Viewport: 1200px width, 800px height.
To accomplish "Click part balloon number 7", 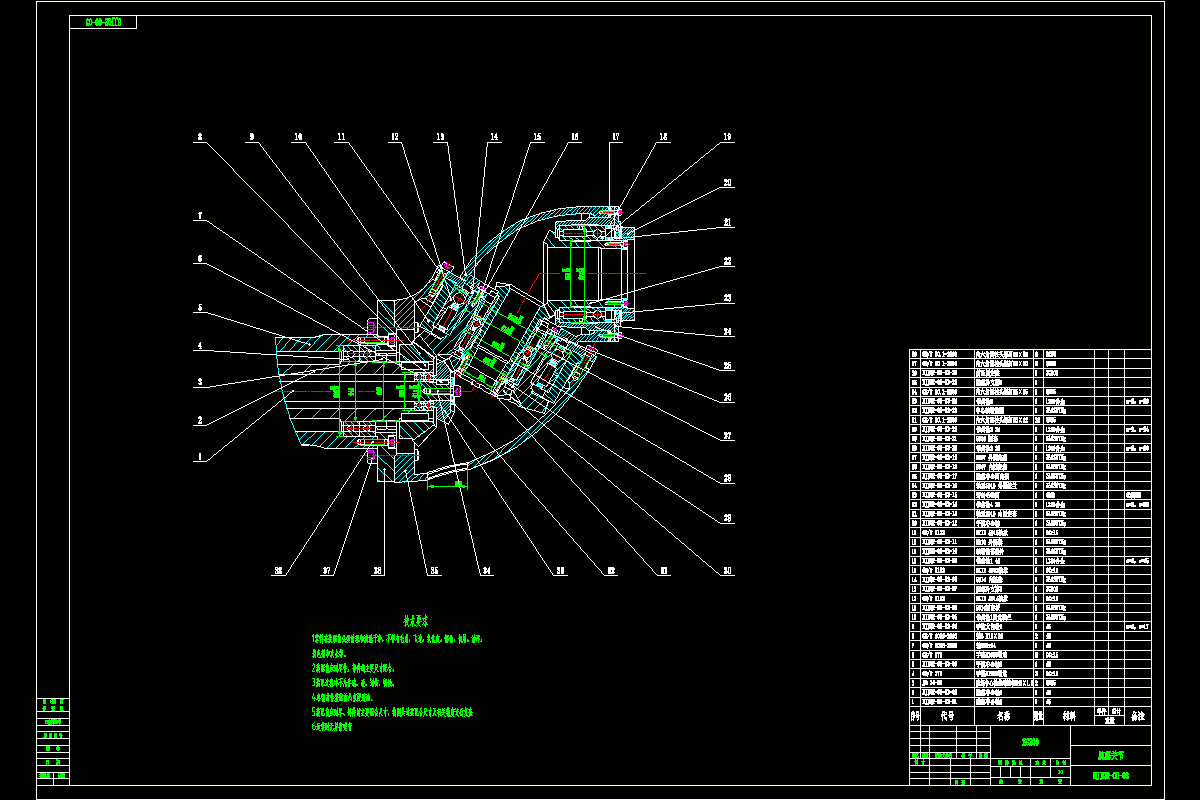I will (x=199, y=215).
